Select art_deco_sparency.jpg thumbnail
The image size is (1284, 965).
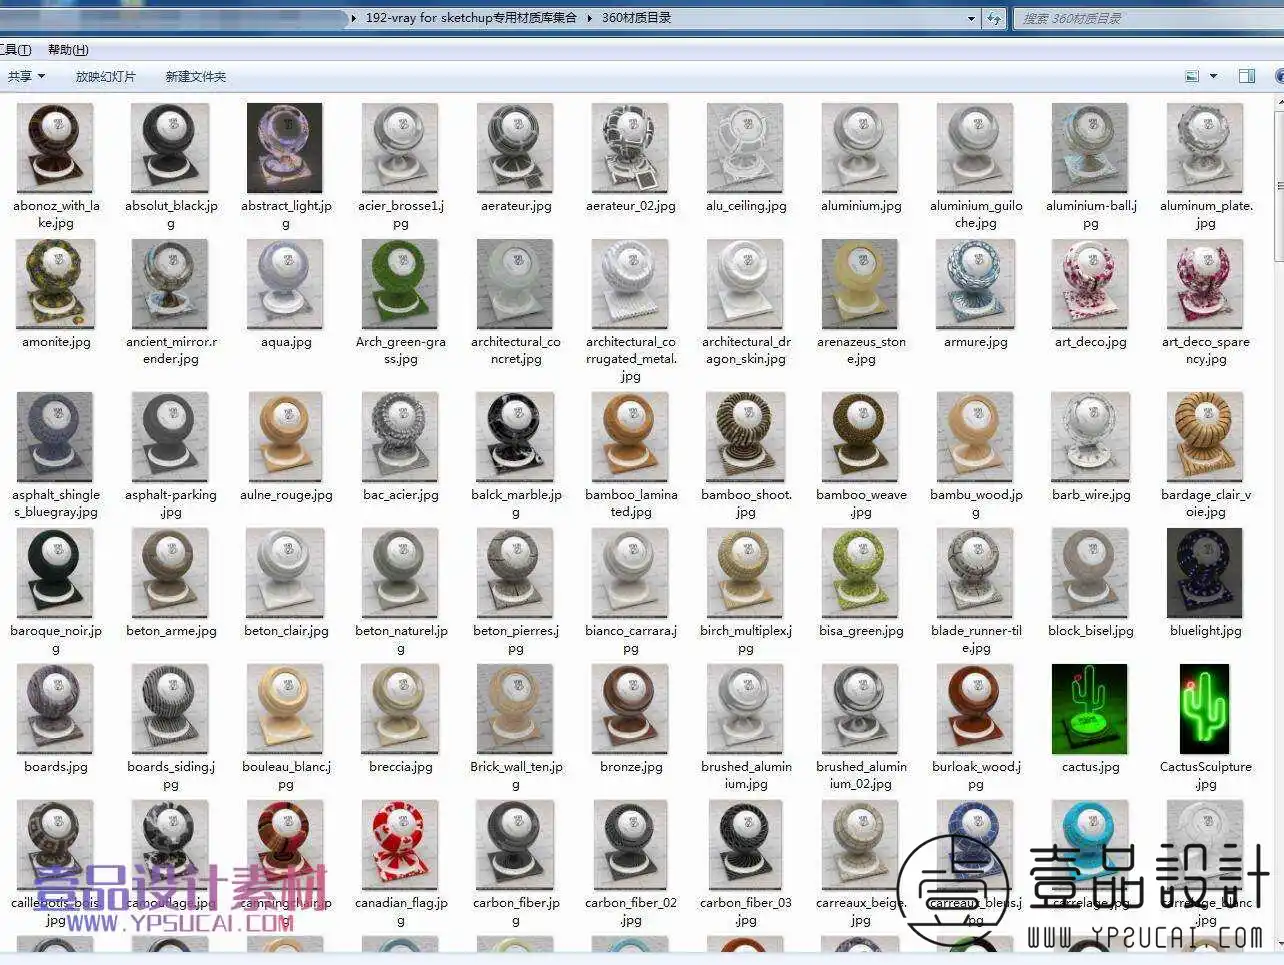tap(1205, 284)
